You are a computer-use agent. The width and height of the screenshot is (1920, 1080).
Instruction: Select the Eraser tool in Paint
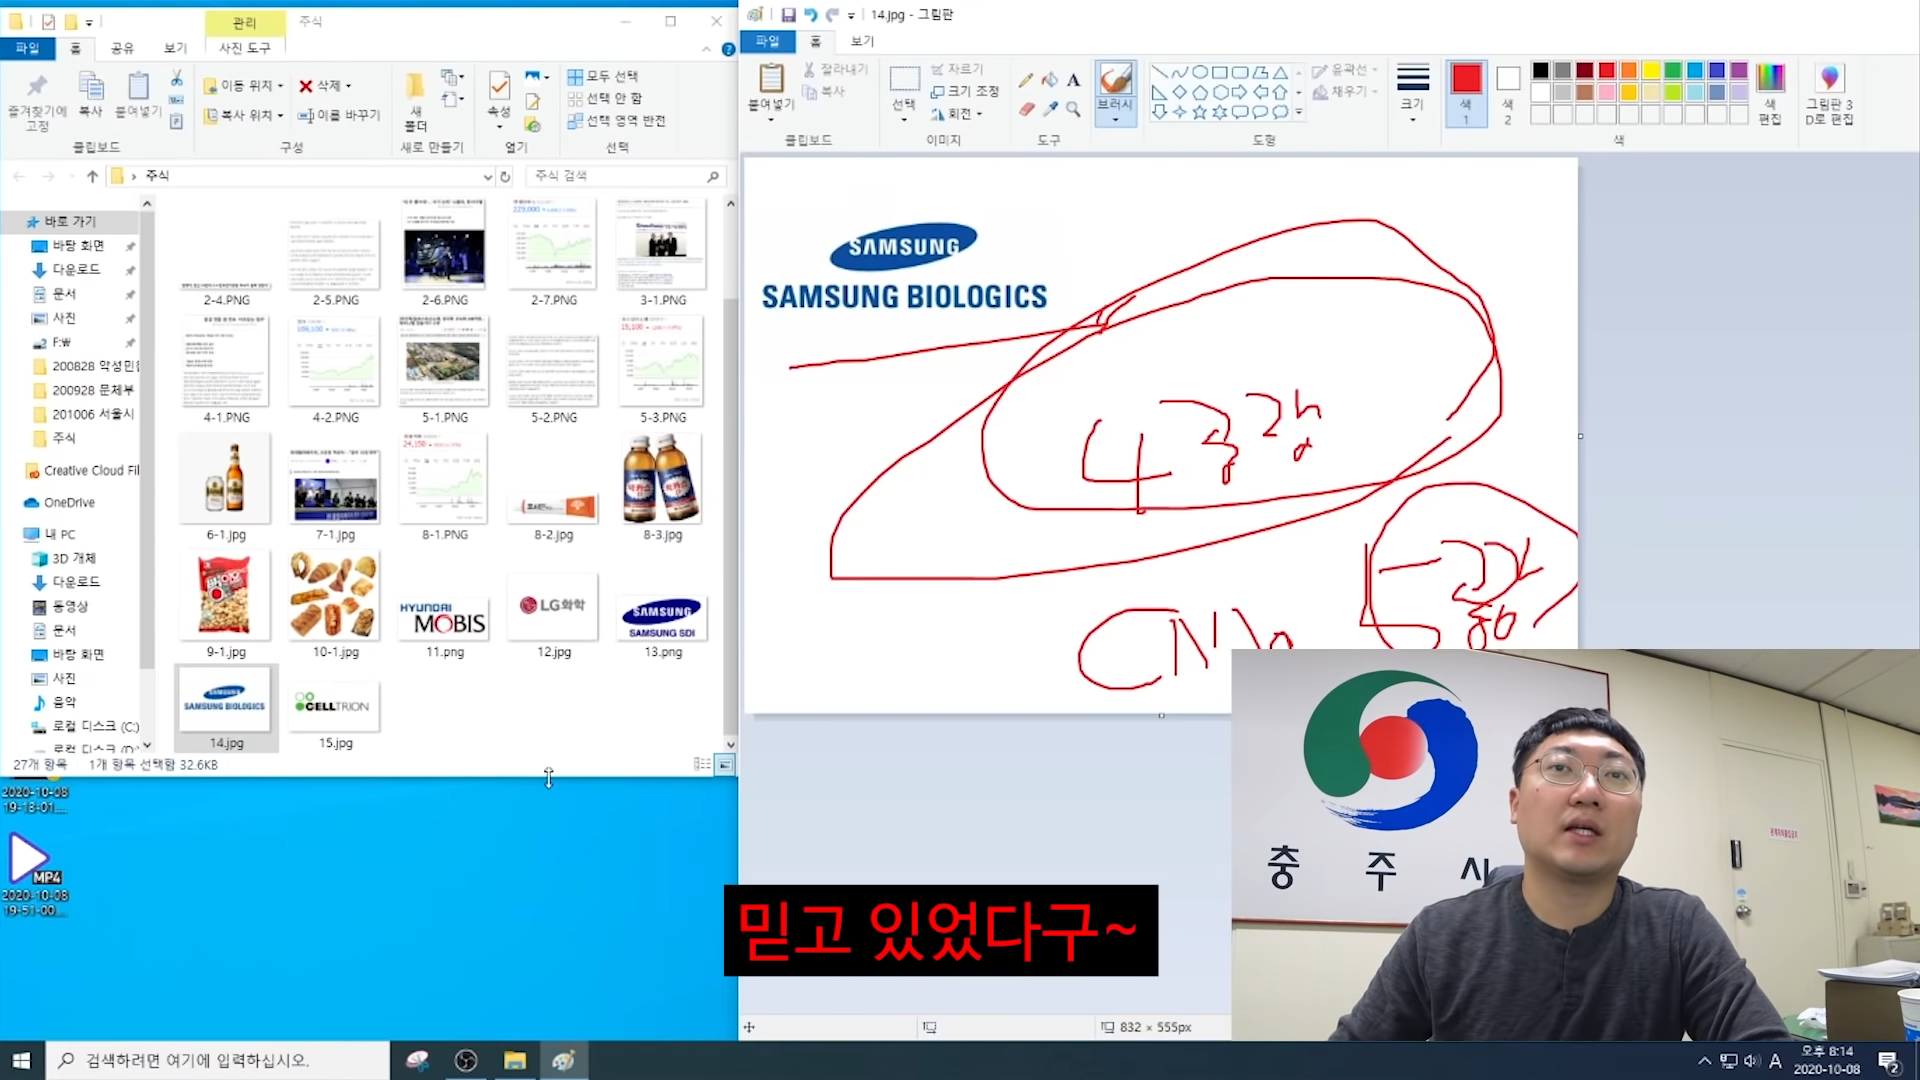pyautogui.click(x=1026, y=109)
